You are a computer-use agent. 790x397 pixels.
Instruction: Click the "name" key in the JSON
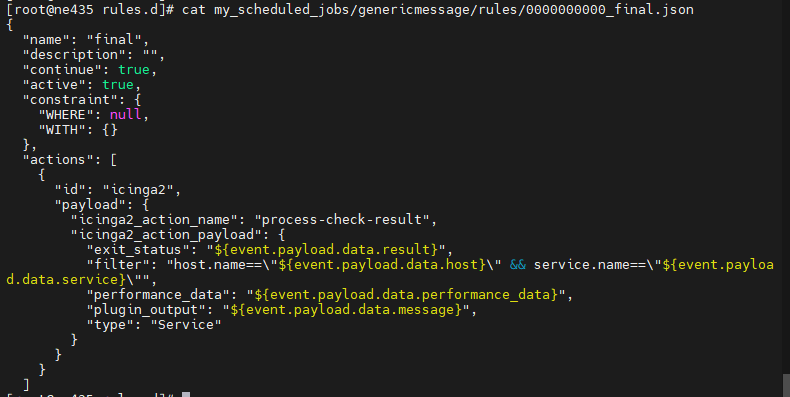pos(46,39)
